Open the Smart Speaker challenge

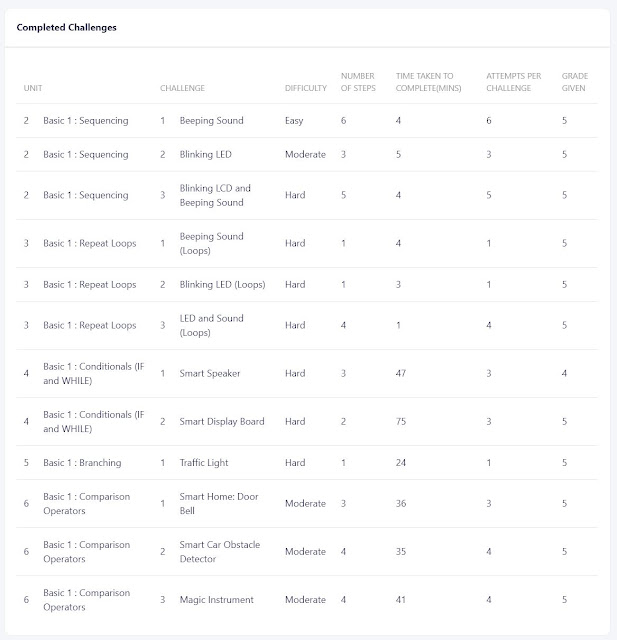(x=210, y=373)
